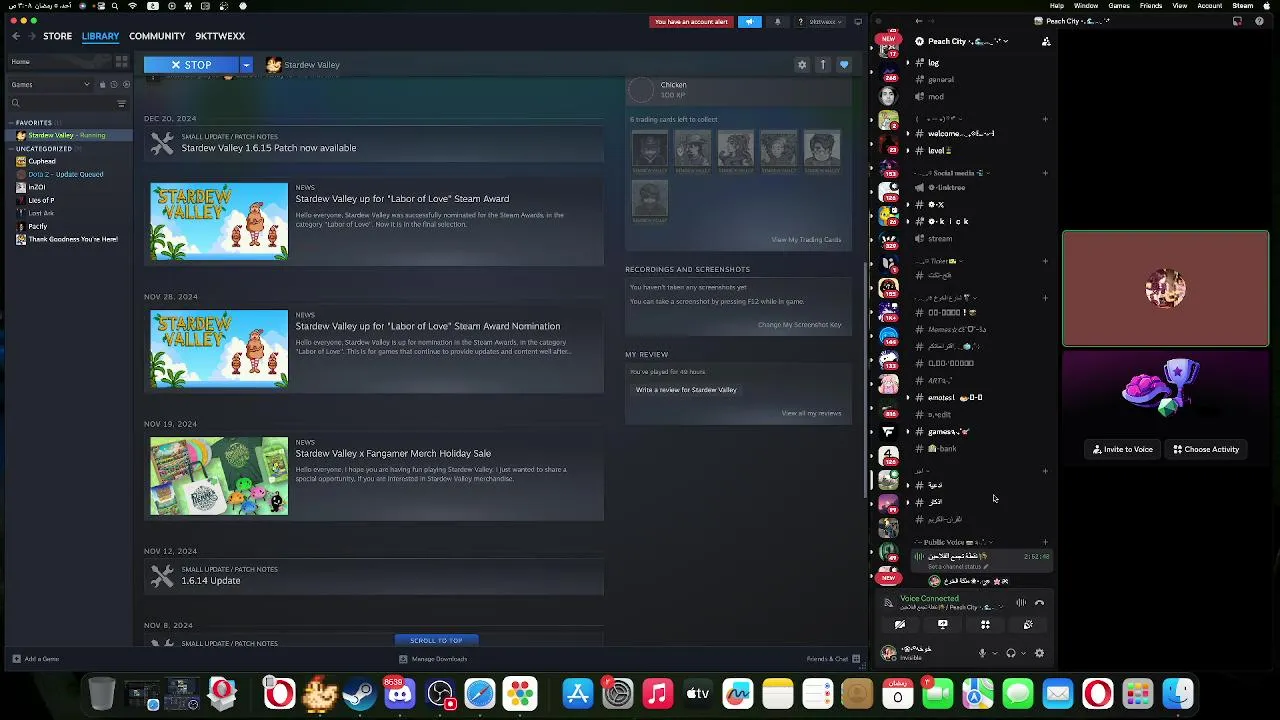Open Steam announcements megaphone button
The height and width of the screenshot is (720, 1280).
pos(749,21)
